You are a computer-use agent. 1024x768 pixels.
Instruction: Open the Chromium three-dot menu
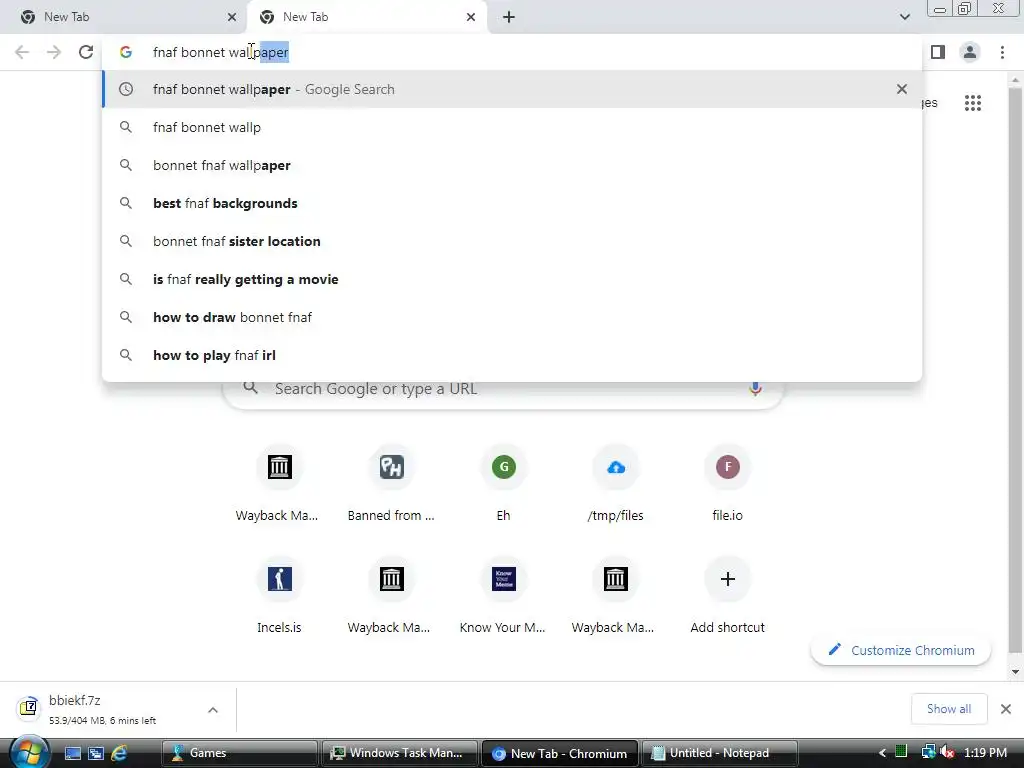(1002, 52)
